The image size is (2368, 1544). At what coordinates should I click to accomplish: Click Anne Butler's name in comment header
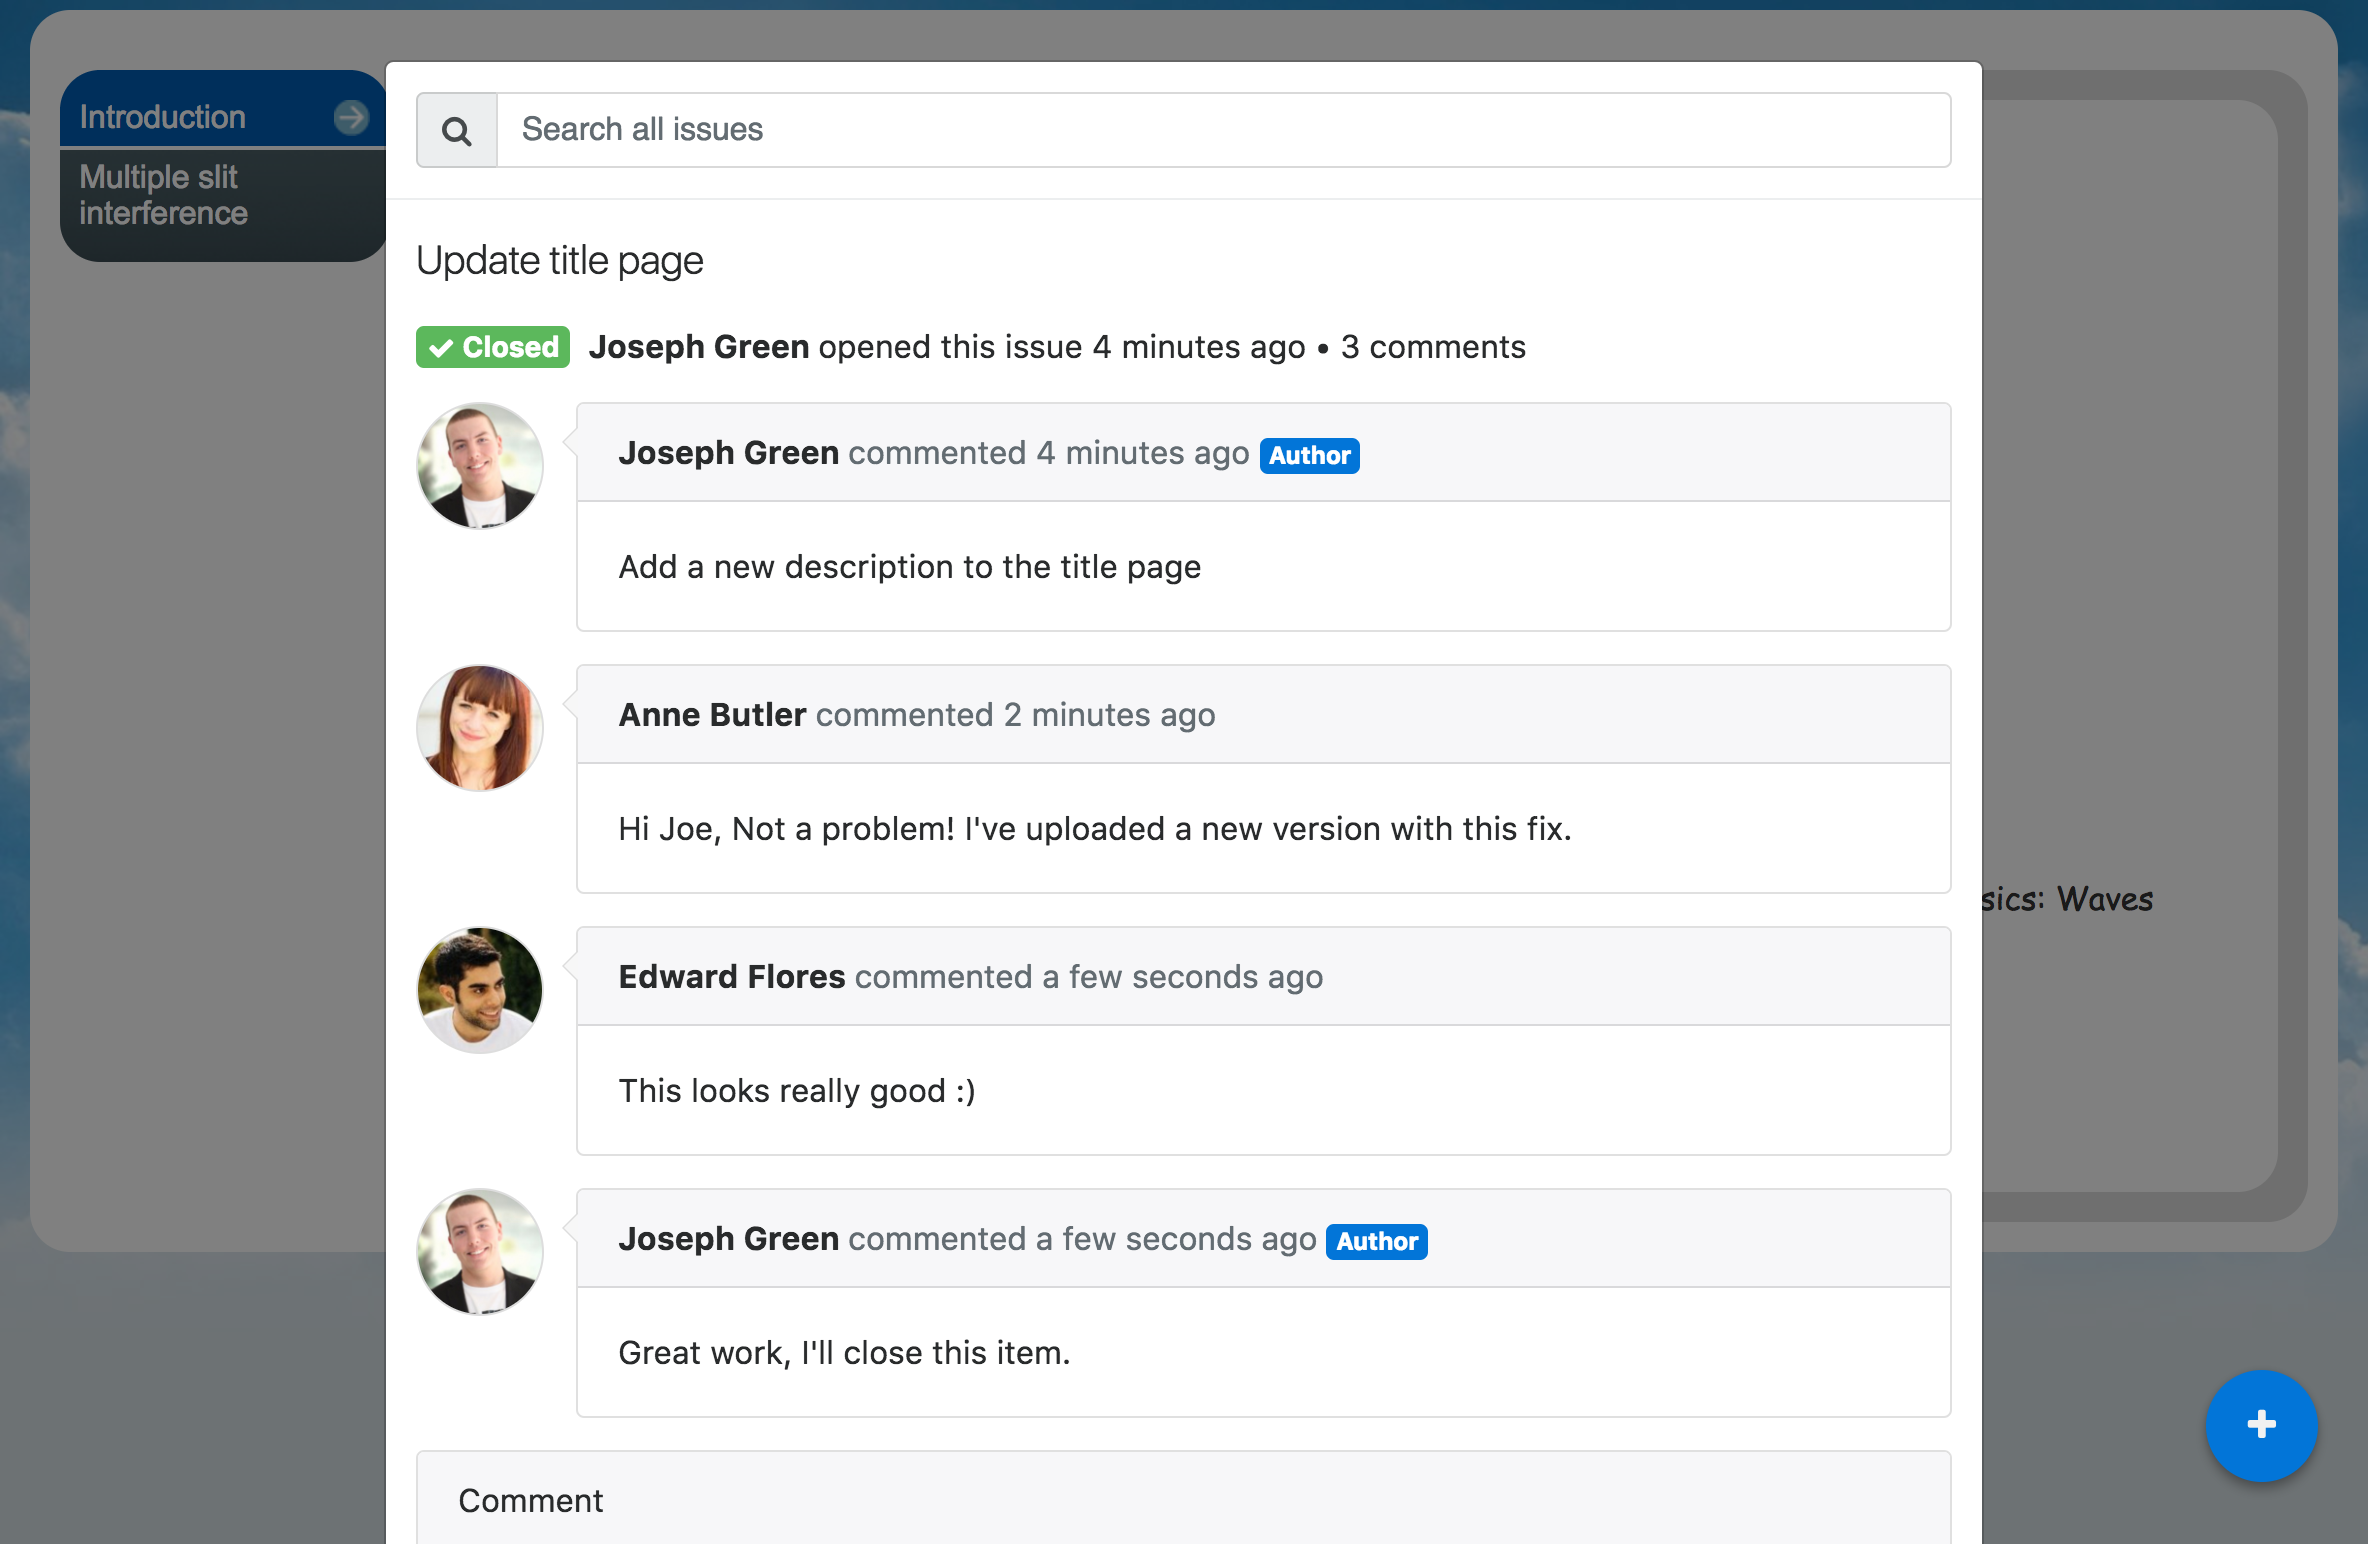tap(712, 715)
